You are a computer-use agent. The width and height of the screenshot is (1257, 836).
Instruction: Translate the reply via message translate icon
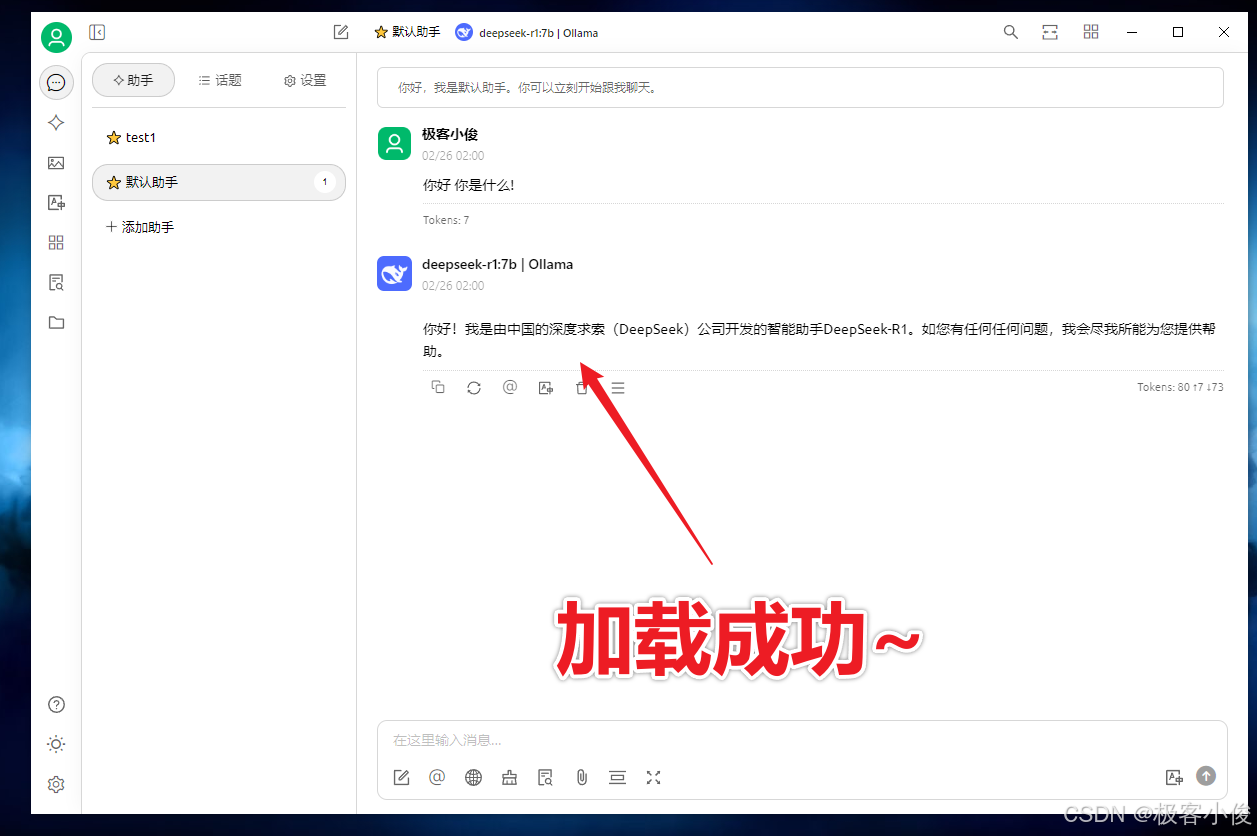point(546,387)
